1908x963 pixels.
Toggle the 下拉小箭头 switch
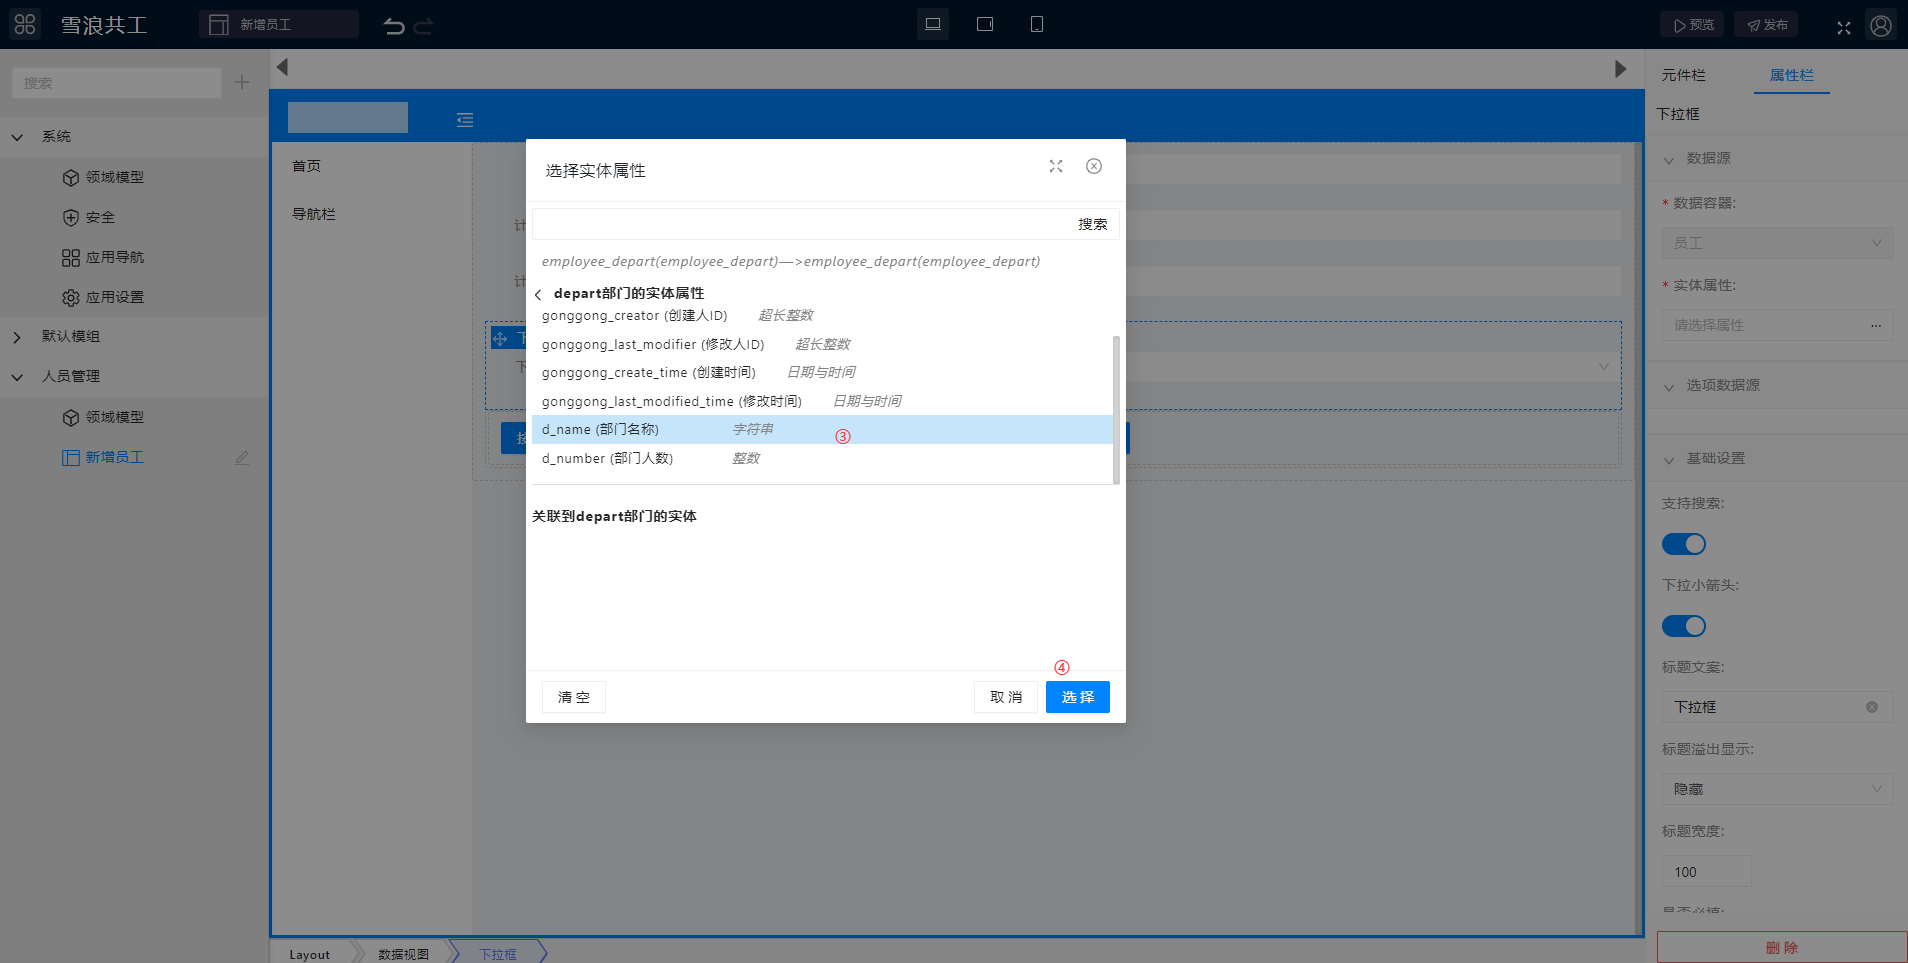1684,626
